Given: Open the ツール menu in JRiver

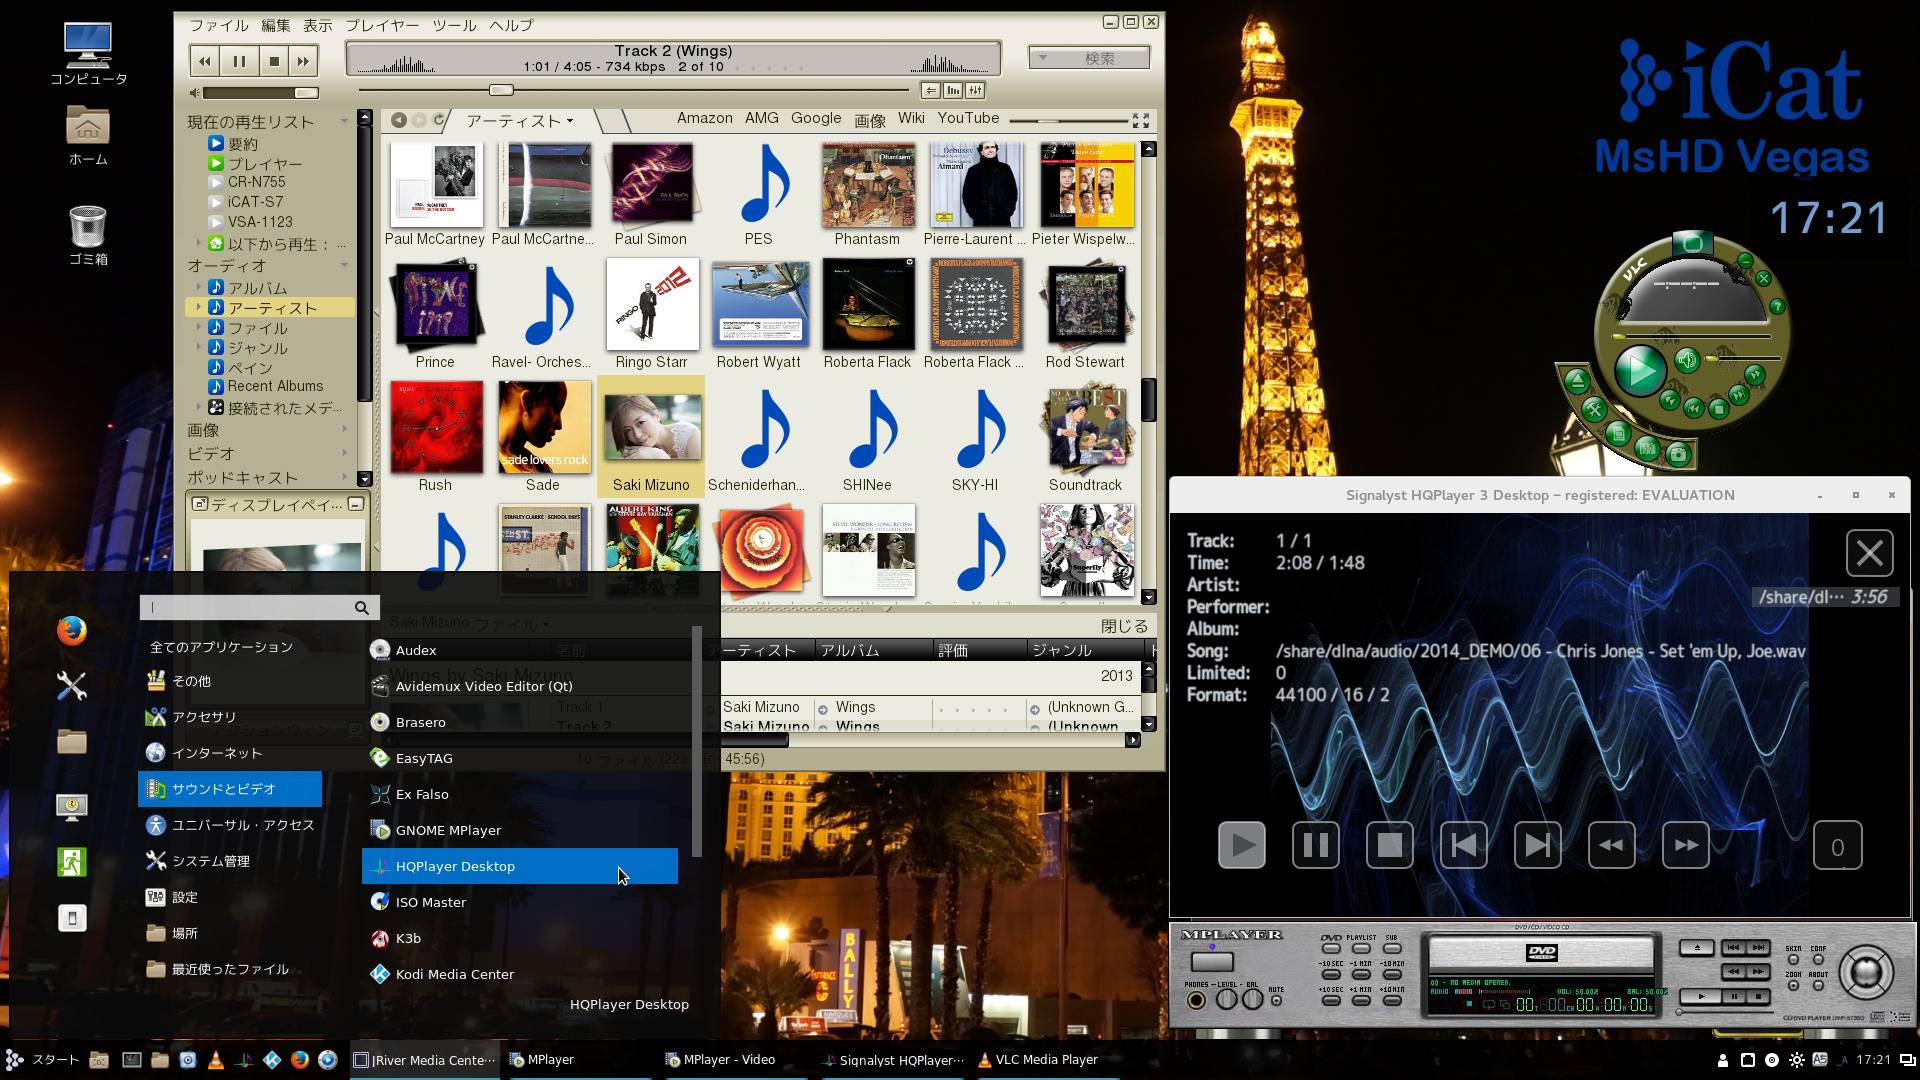Looking at the screenshot, I should coord(454,25).
